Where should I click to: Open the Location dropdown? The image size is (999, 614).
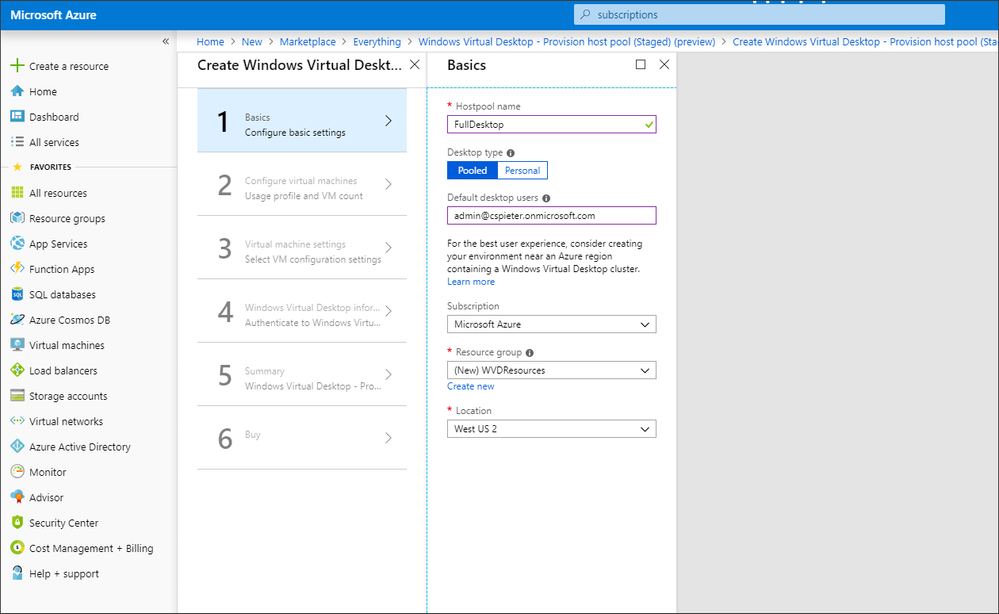(x=551, y=429)
